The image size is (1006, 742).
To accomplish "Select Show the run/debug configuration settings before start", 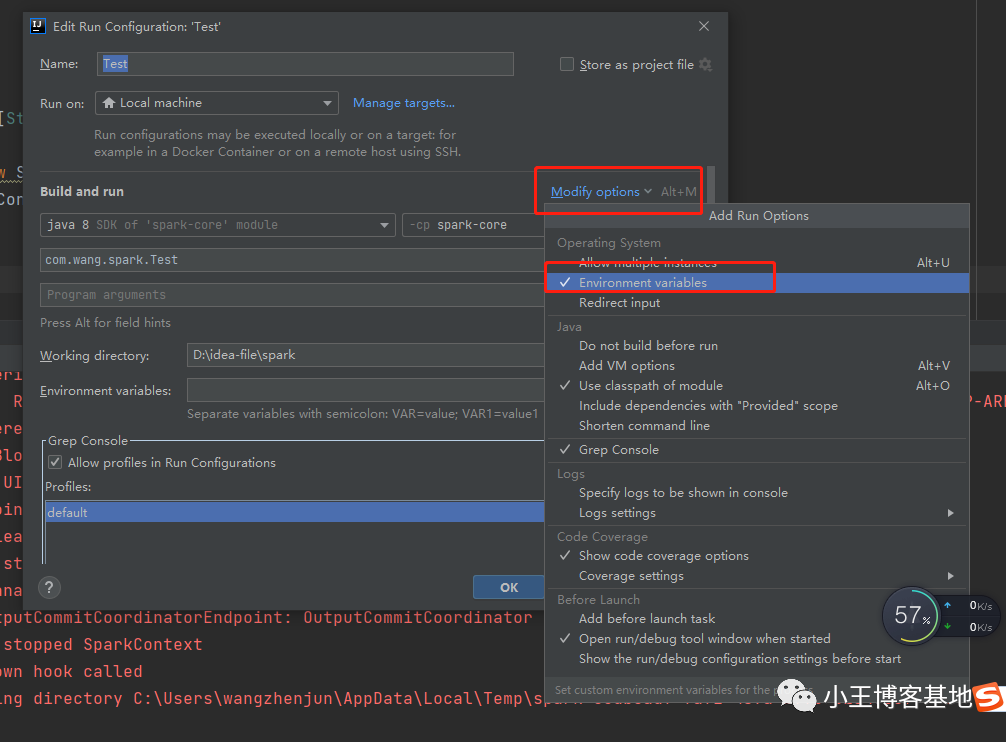I will [756, 659].
